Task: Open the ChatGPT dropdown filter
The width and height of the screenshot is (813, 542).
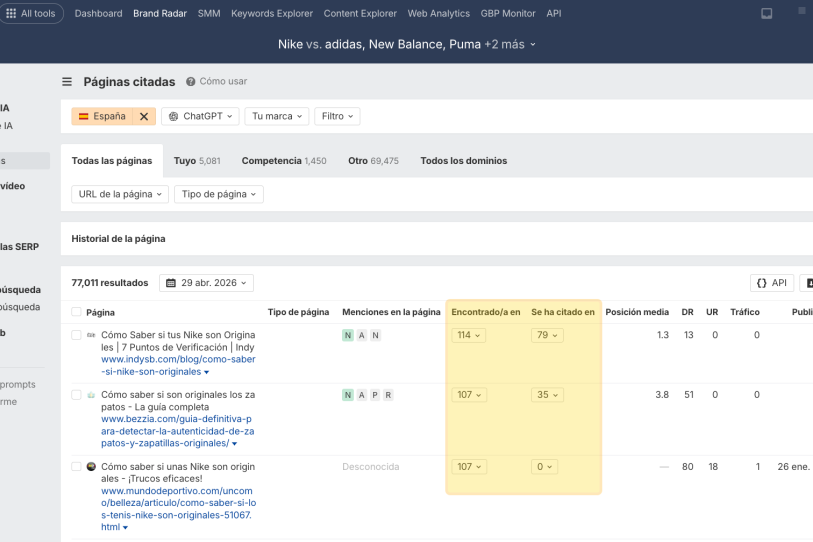Action: tap(200, 116)
